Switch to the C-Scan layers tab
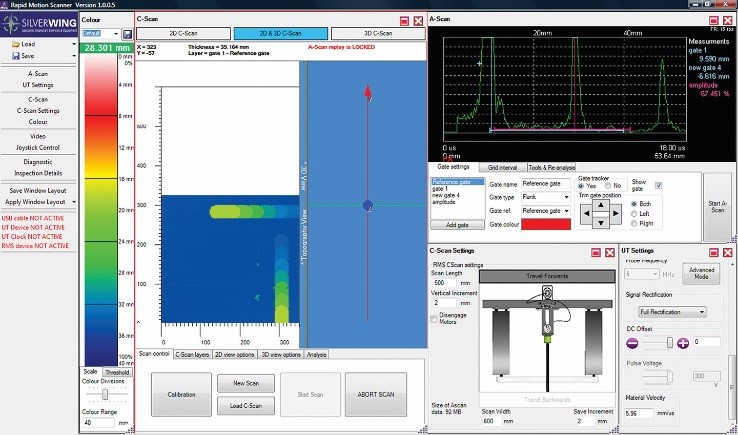Image resolution: width=738 pixels, height=435 pixels. [192, 354]
